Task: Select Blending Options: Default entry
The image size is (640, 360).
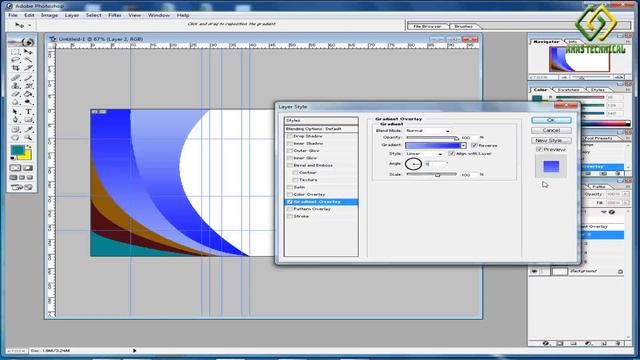Action: pos(321,129)
